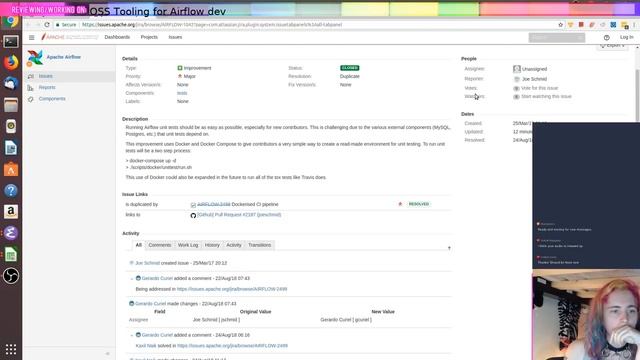Open the linked AIRFLOW-2499 duplicate issue
Image resolution: width=640 pixels, height=360 pixels.
tap(213, 204)
